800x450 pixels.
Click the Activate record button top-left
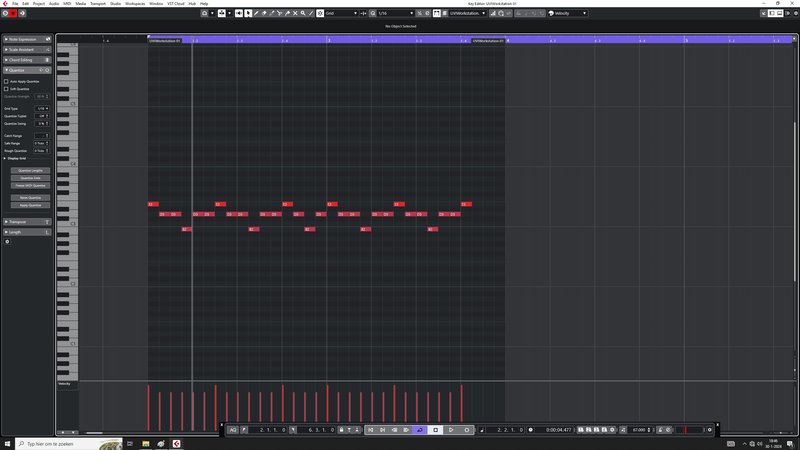click(x=13, y=13)
